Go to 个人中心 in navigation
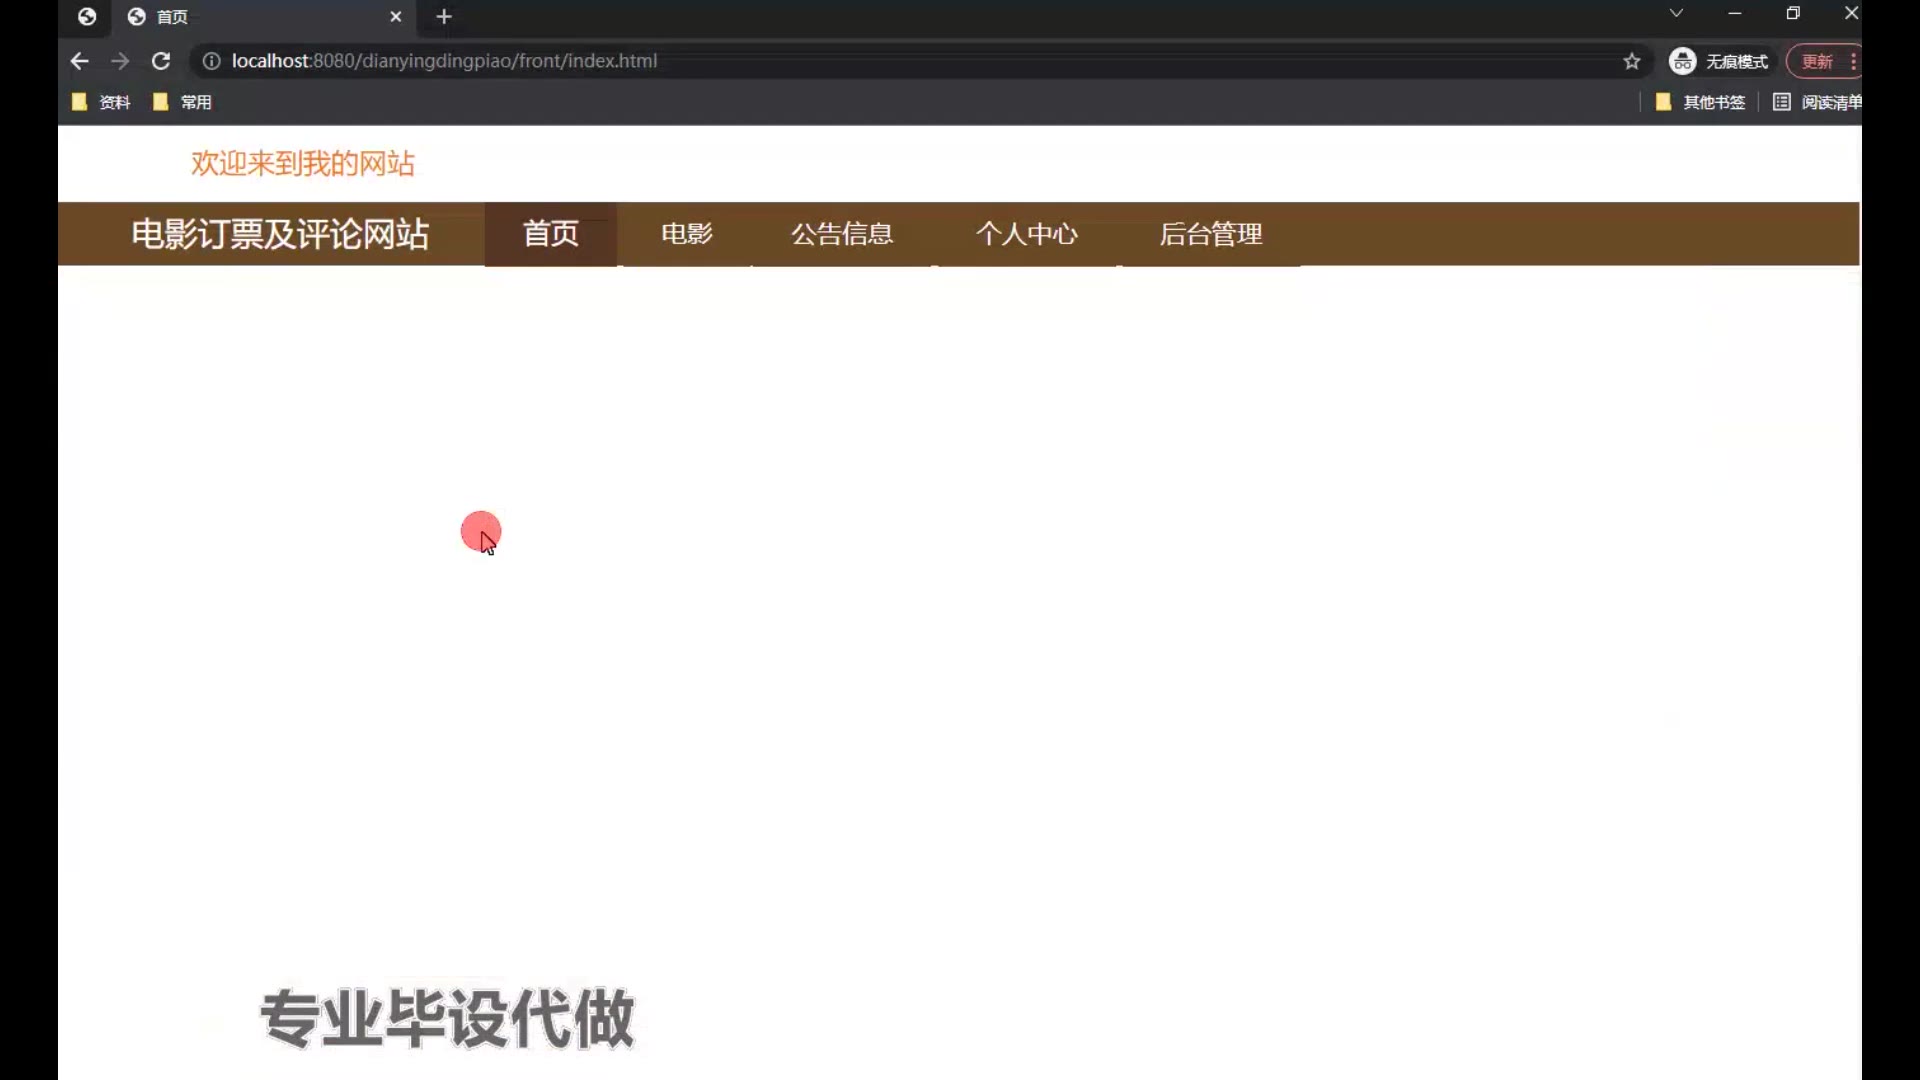The height and width of the screenshot is (1080, 1920). point(1027,234)
